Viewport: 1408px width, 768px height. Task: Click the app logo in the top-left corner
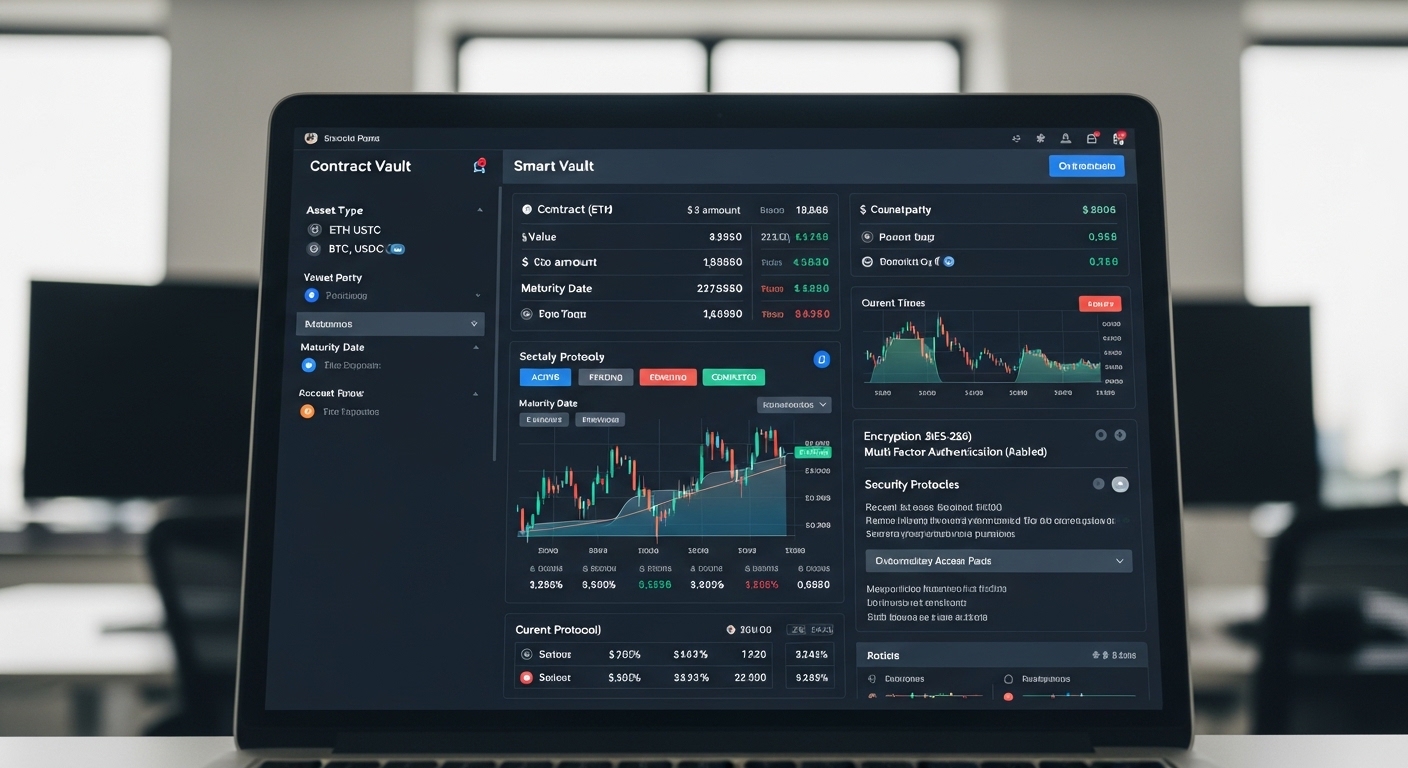point(310,137)
